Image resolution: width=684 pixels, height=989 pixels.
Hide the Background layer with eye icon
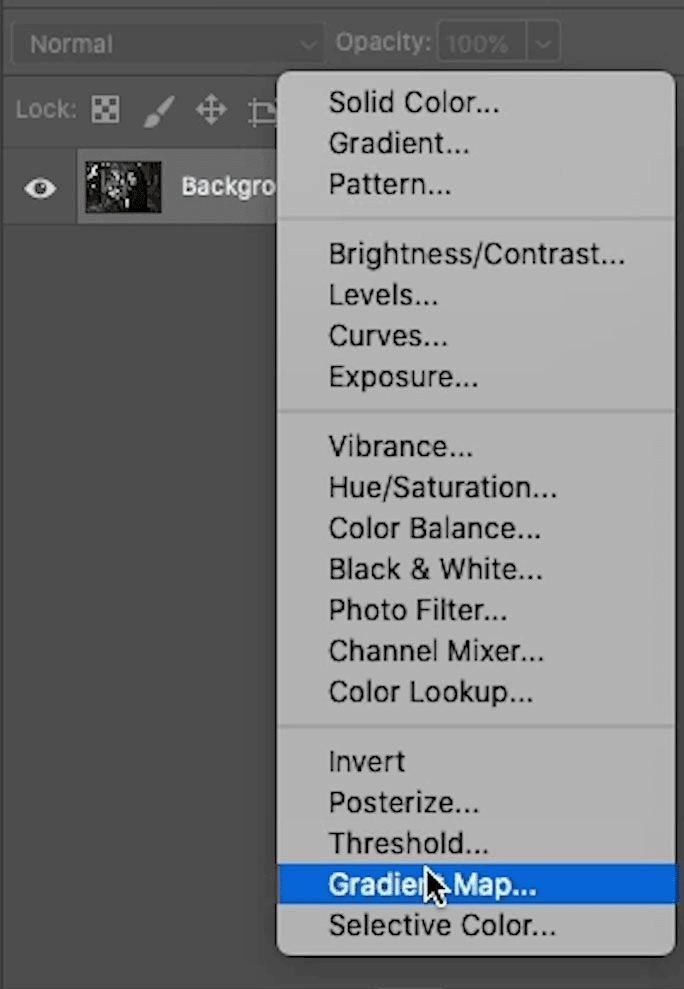tap(40, 188)
